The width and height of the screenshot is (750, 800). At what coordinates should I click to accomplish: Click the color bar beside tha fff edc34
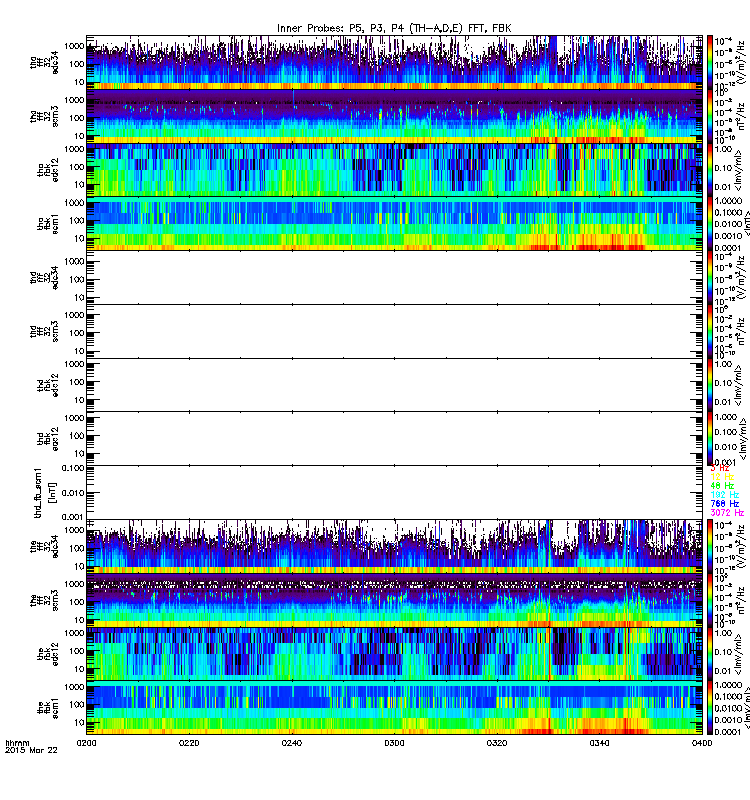coord(710,63)
